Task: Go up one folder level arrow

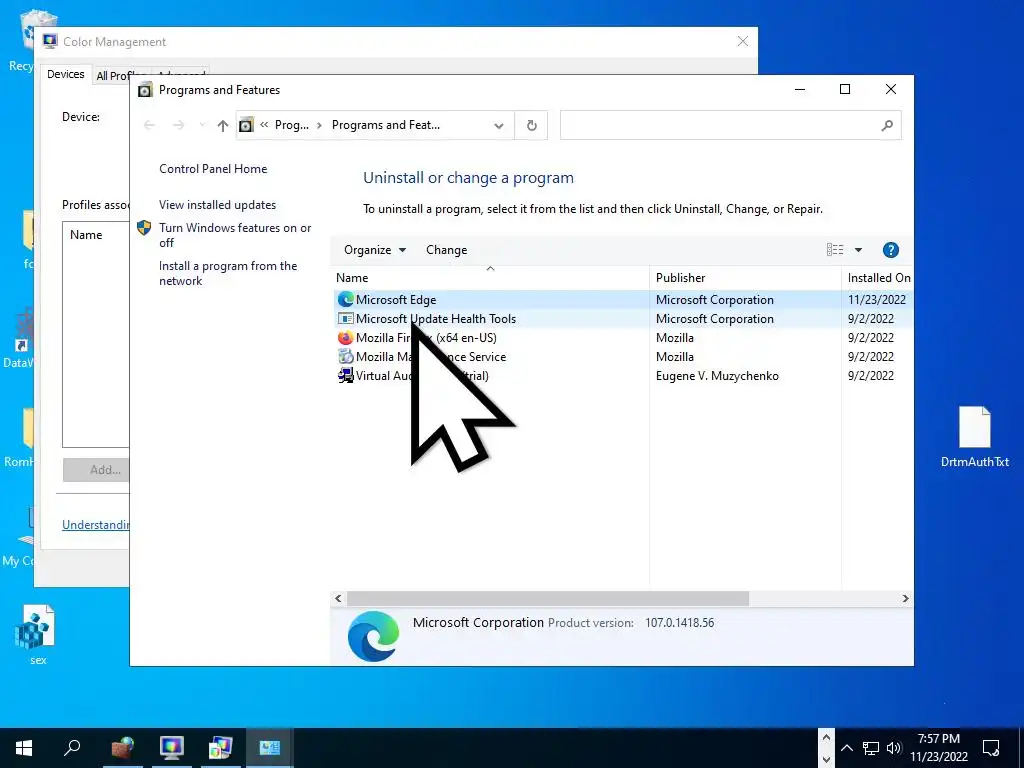Action: 223,125
